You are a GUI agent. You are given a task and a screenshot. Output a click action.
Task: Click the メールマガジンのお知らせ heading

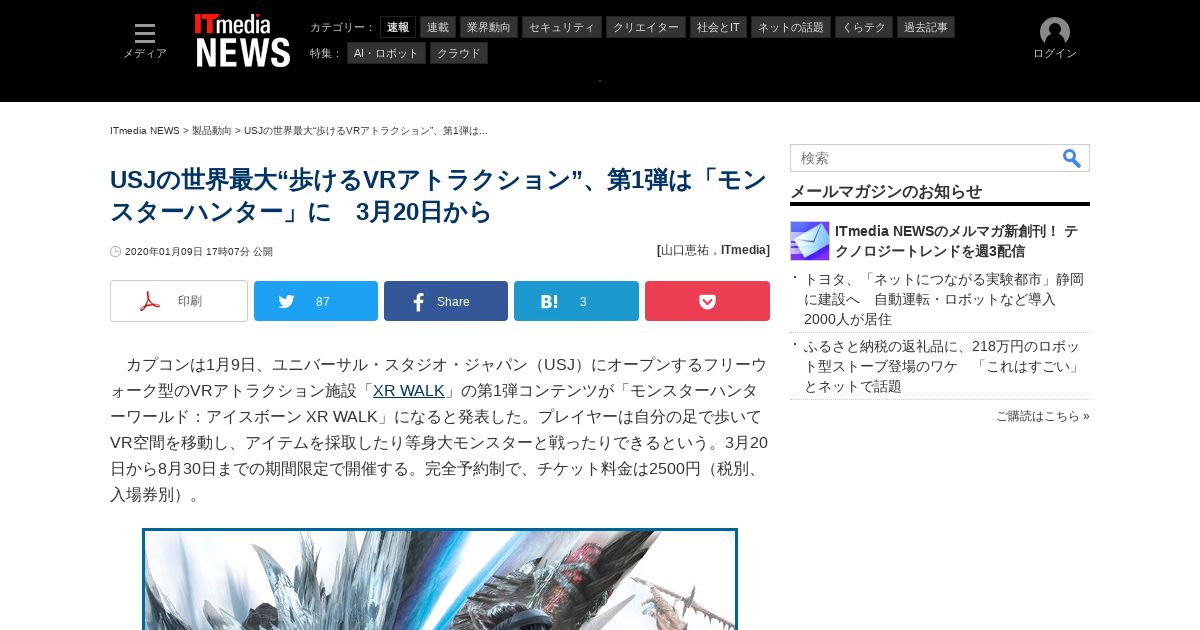click(886, 191)
